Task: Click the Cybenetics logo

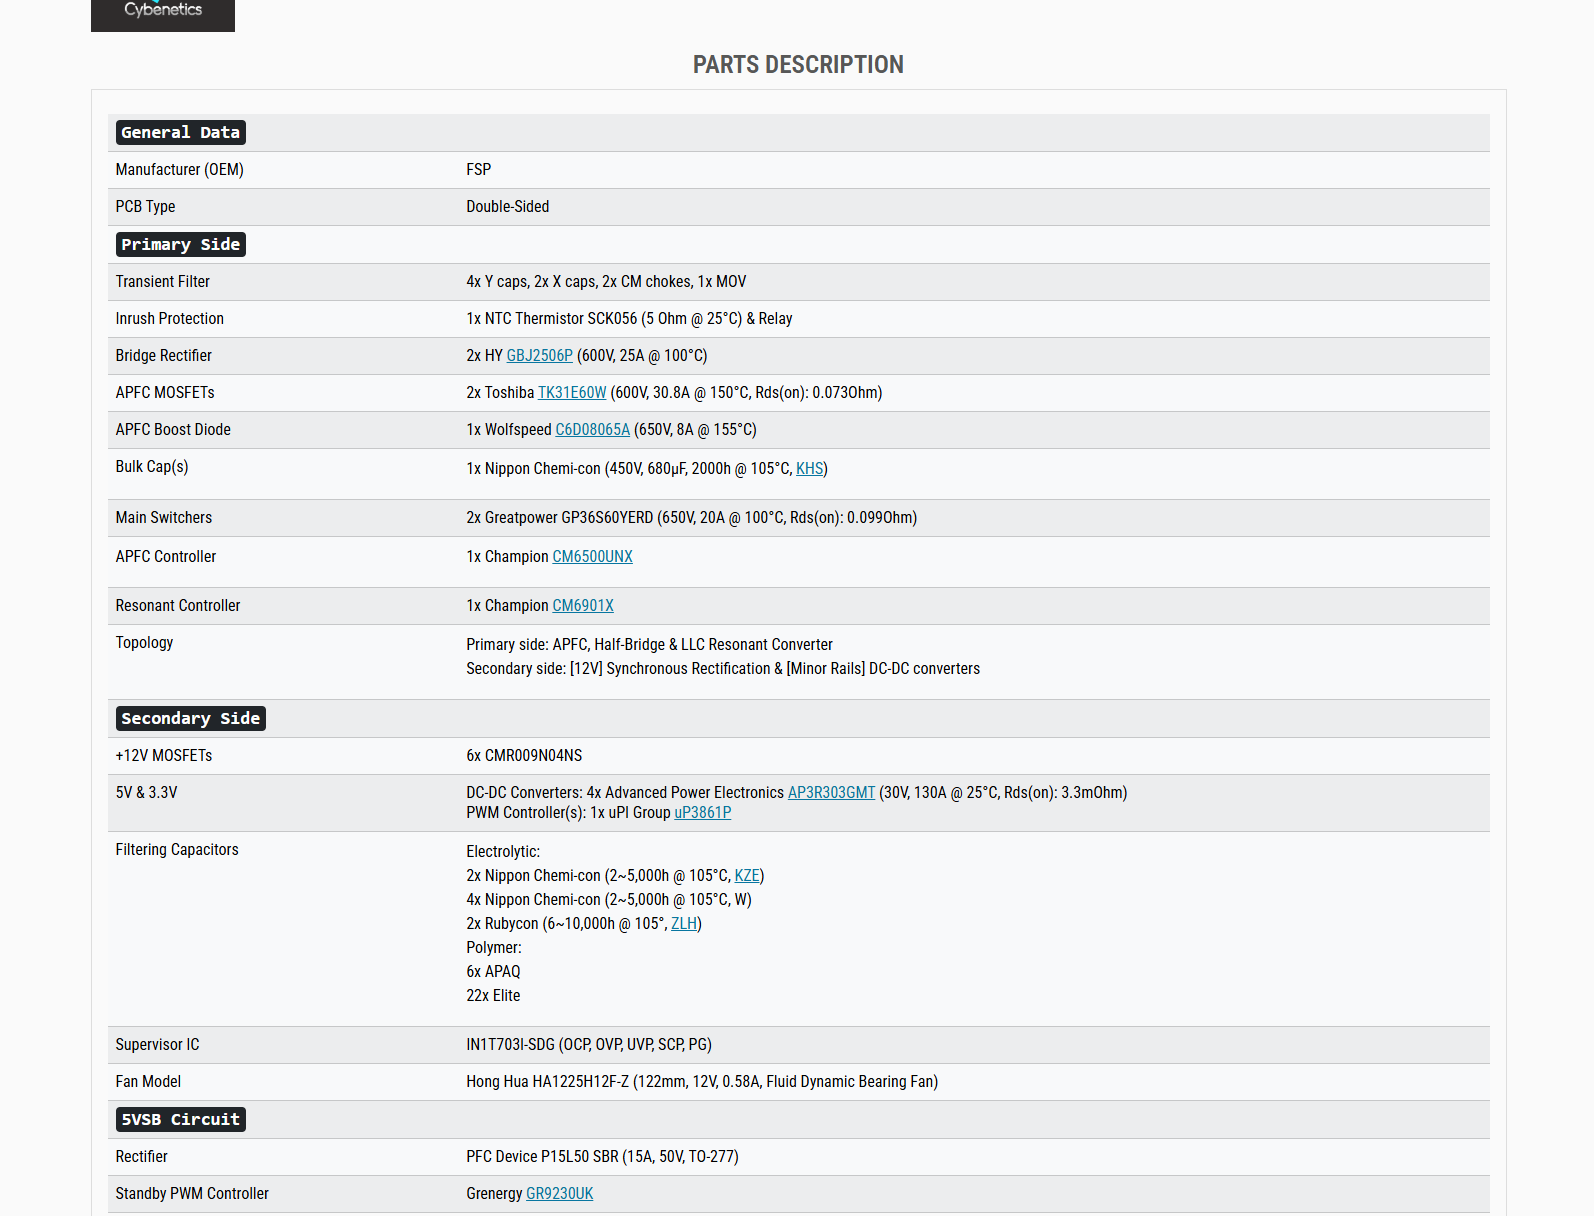Action: [163, 14]
